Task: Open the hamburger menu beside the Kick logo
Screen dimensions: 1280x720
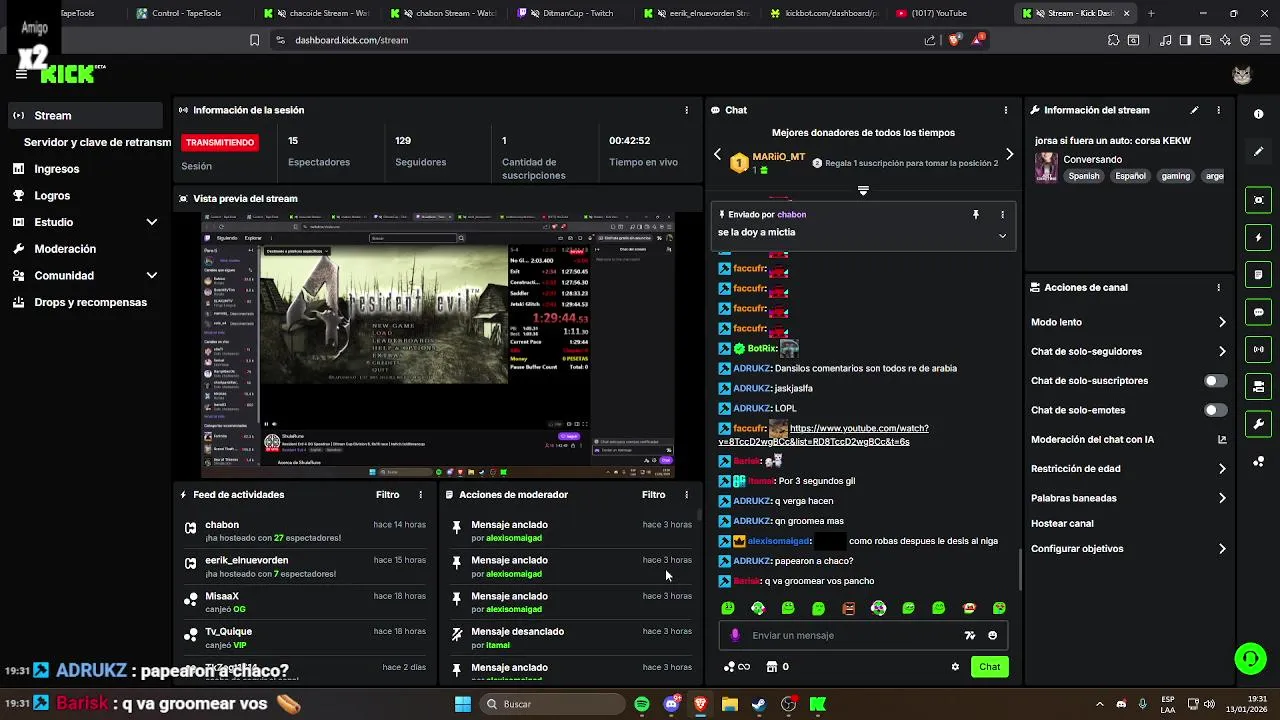Action: (x=21, y=74)
